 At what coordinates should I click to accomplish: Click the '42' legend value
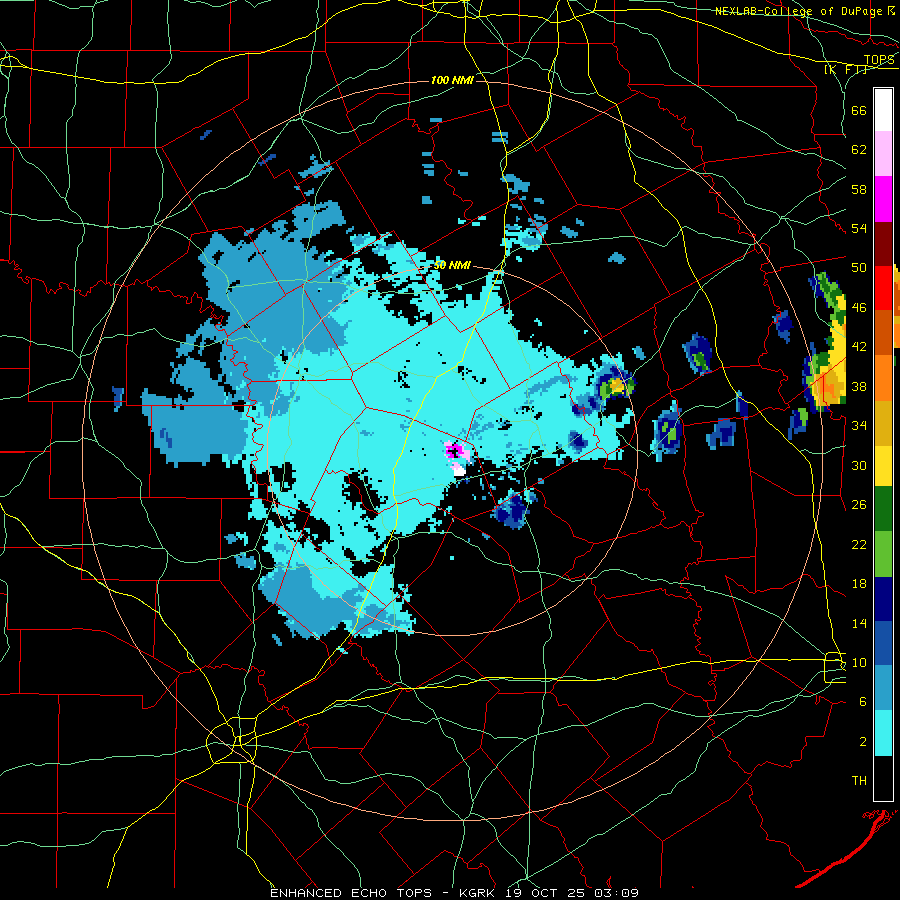point(859,347)
